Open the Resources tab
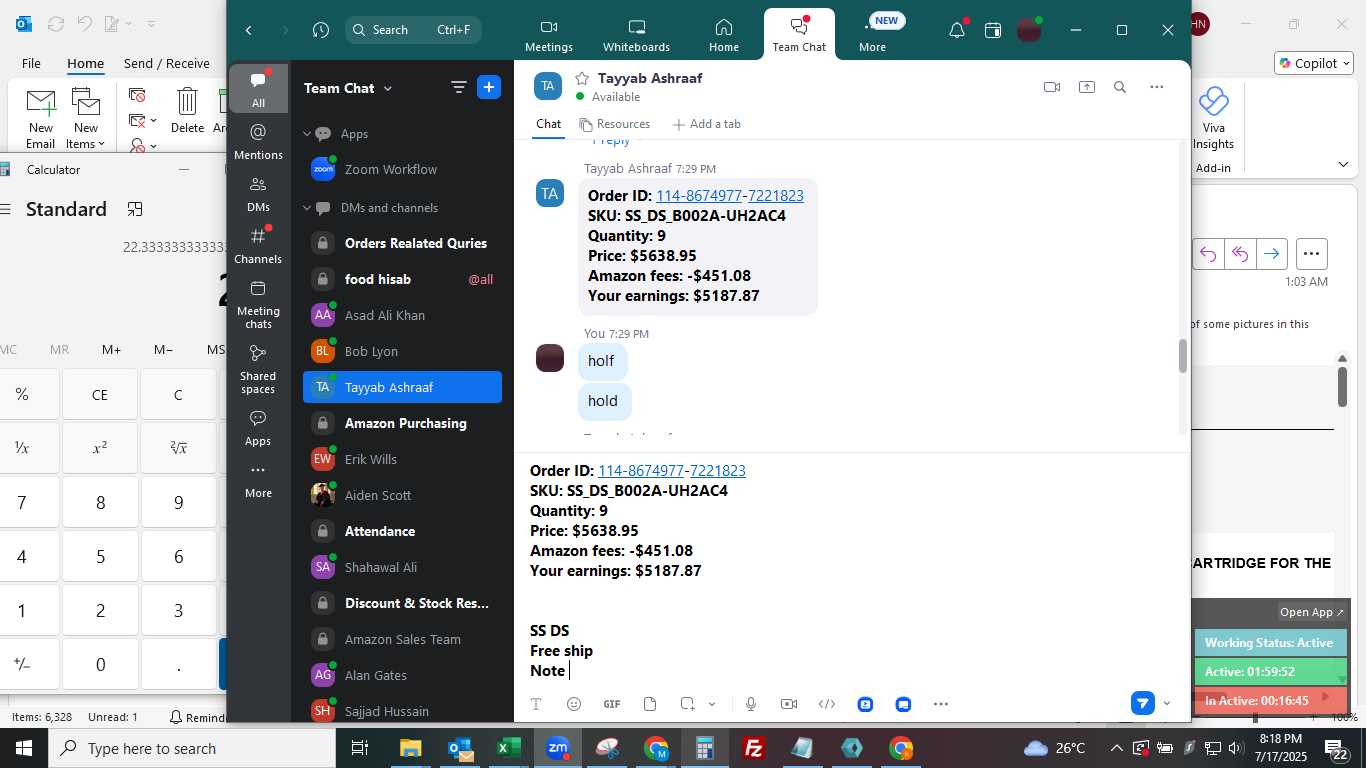1366x768 pixels. [x=615, y=124]
